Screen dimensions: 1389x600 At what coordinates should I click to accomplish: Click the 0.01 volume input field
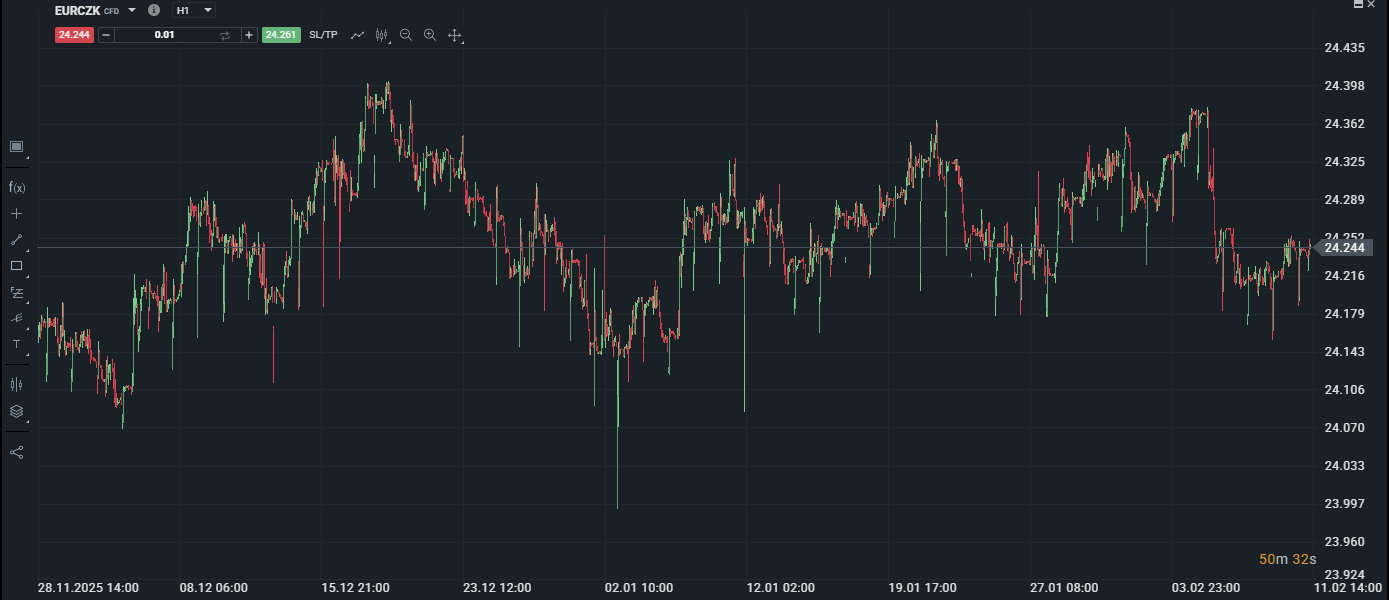click(165, 35)
